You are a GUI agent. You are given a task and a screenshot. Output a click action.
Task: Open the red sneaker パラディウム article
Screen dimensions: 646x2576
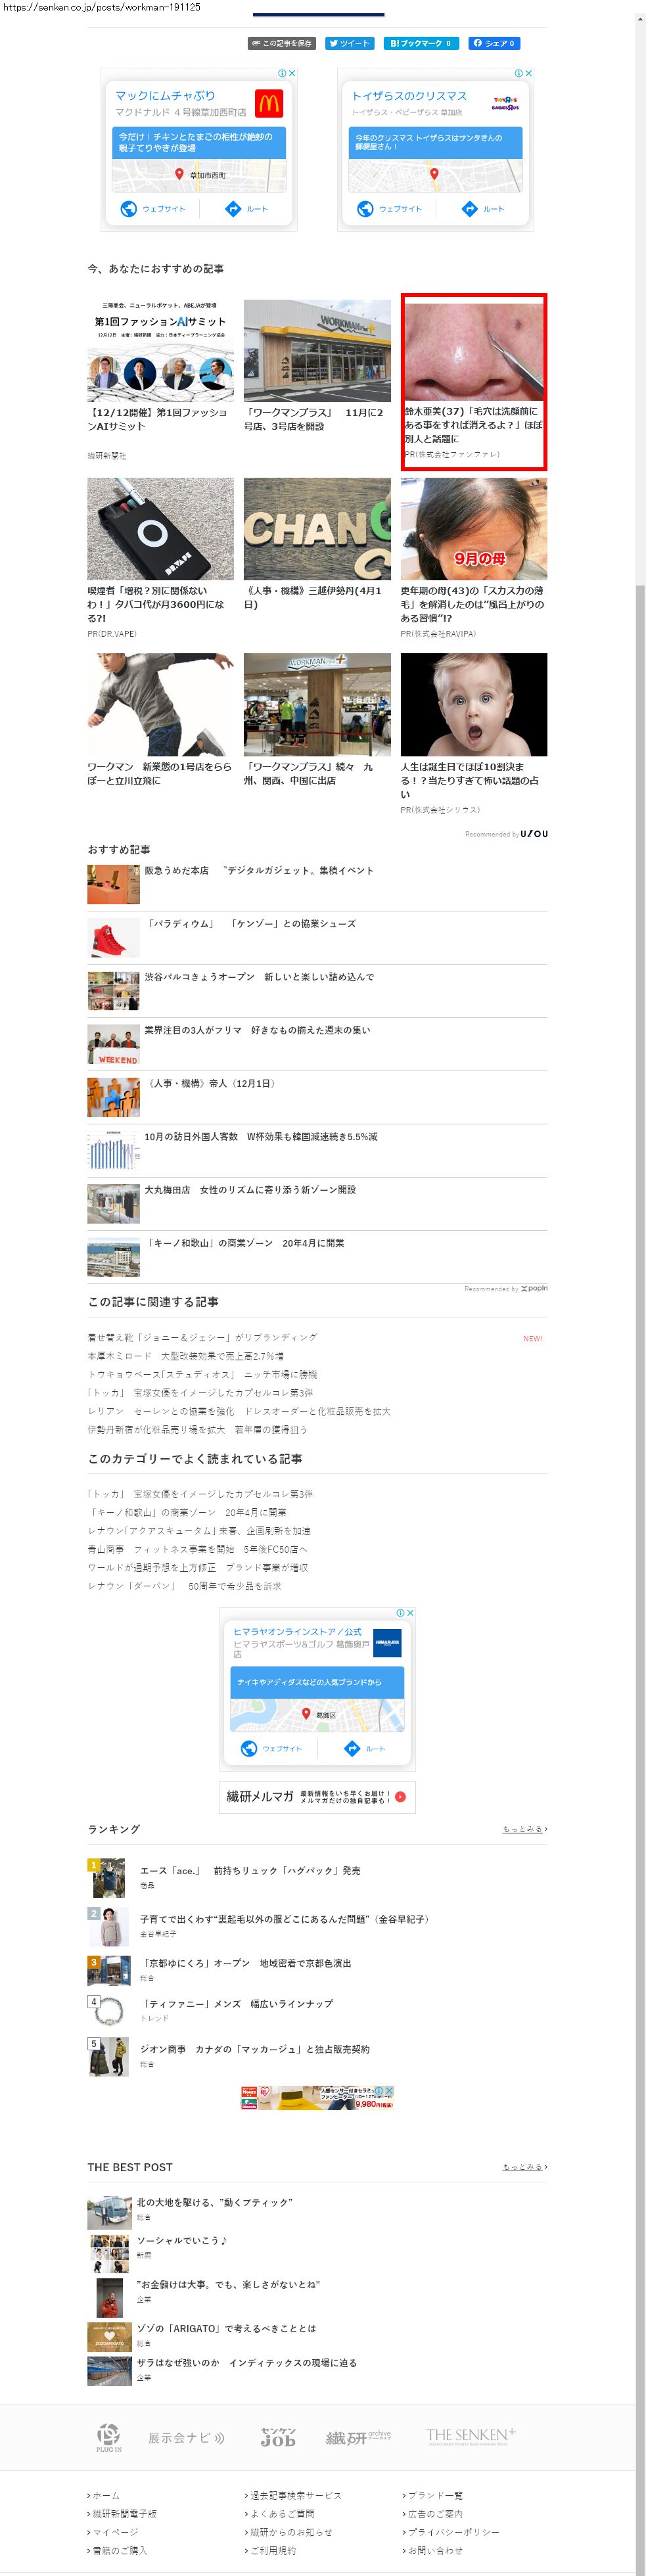click(113, 938)
